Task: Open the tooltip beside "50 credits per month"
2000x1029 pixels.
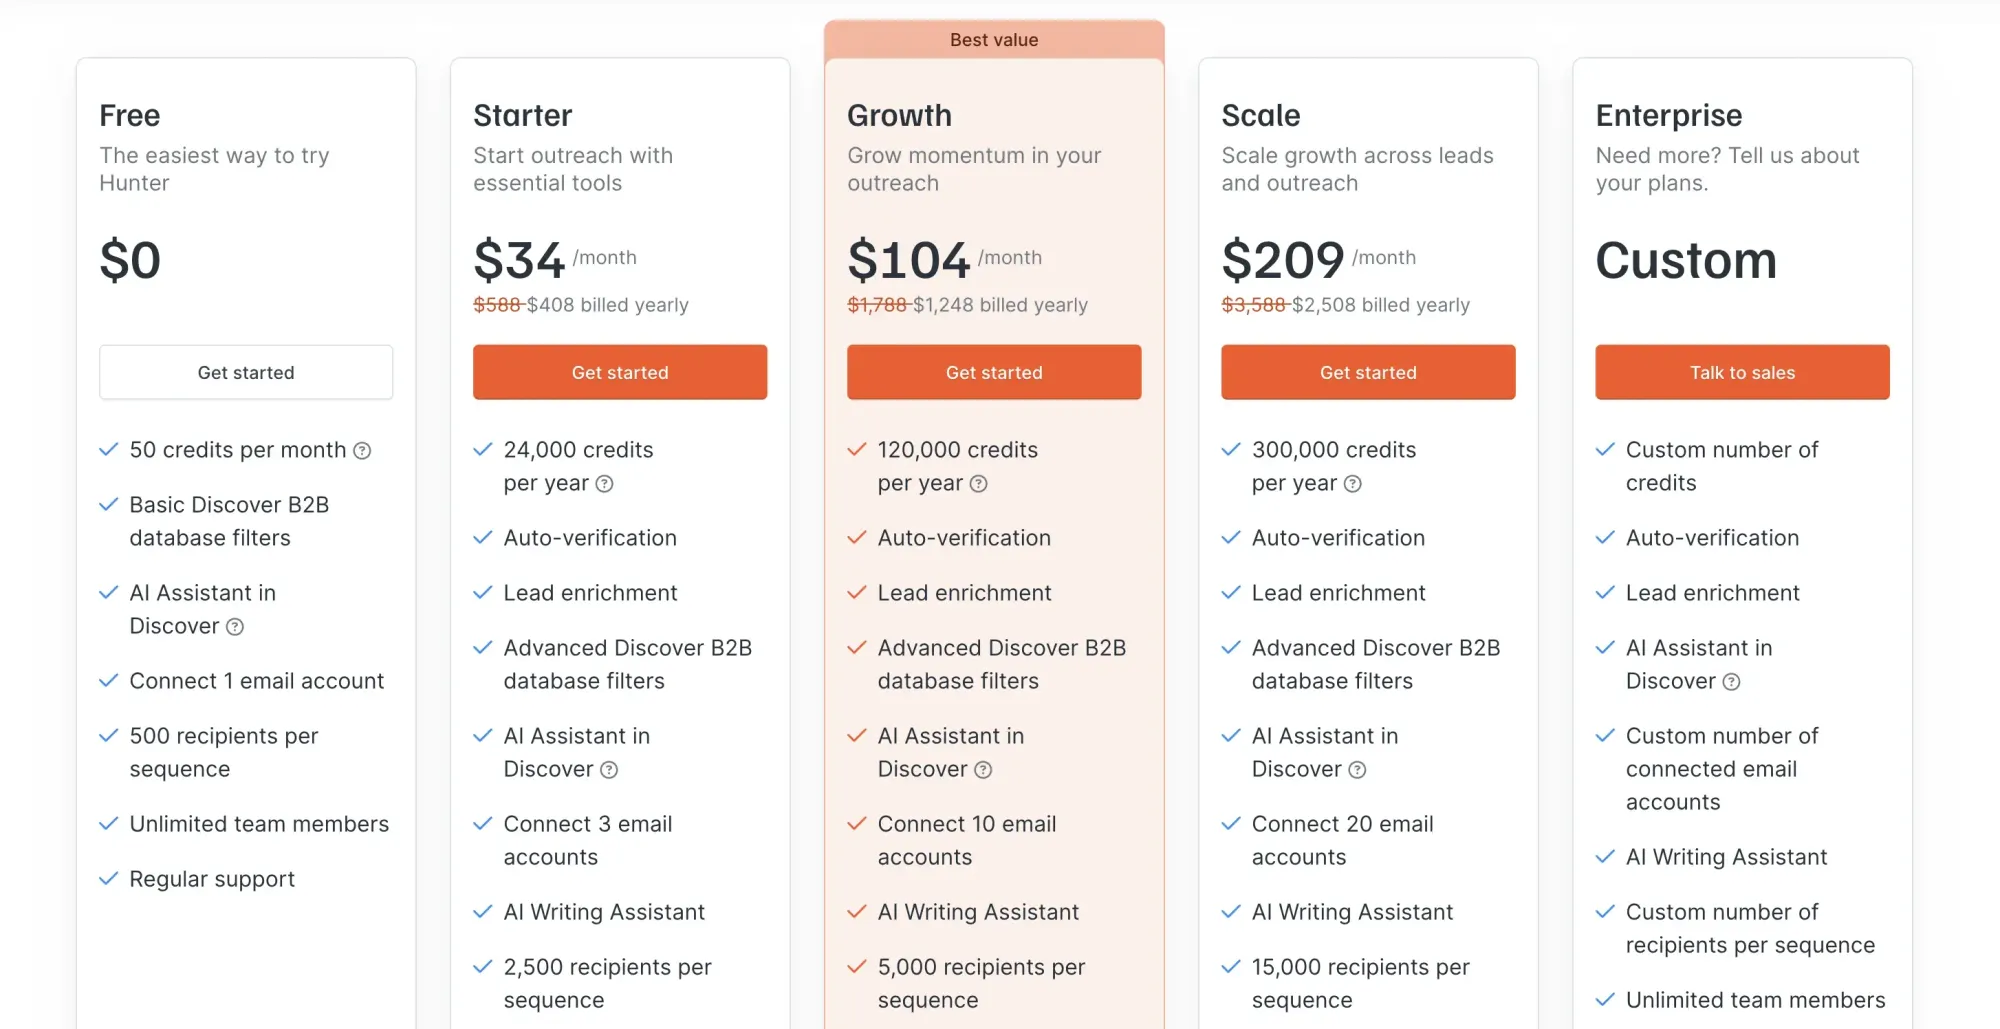Action: pos(362,450)
